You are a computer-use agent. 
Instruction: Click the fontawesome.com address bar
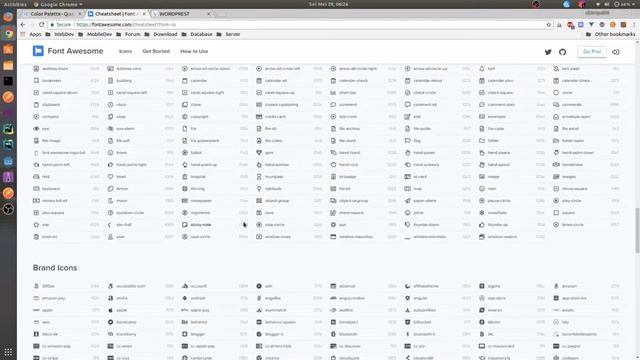(300, 25)
